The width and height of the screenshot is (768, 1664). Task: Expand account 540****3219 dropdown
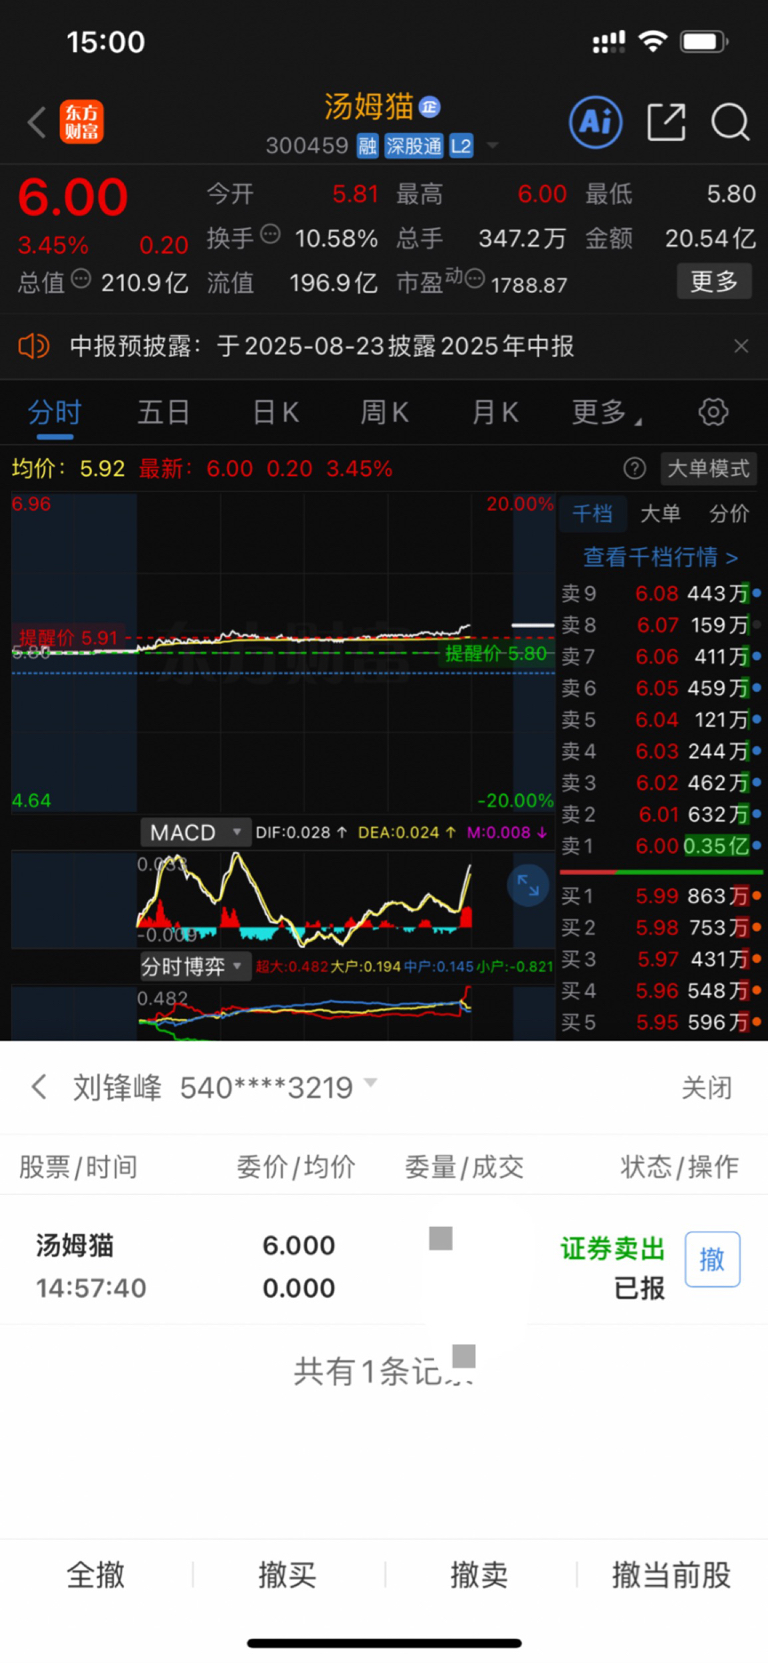(371, 1084)
